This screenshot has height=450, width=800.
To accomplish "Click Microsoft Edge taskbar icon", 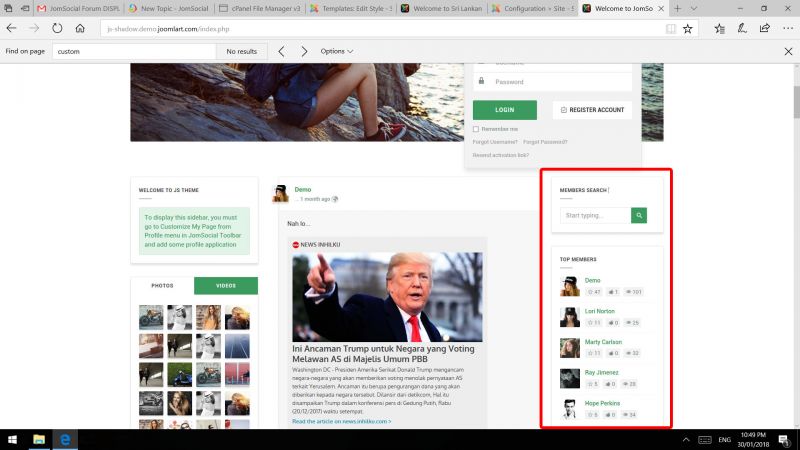I will 65,439.
